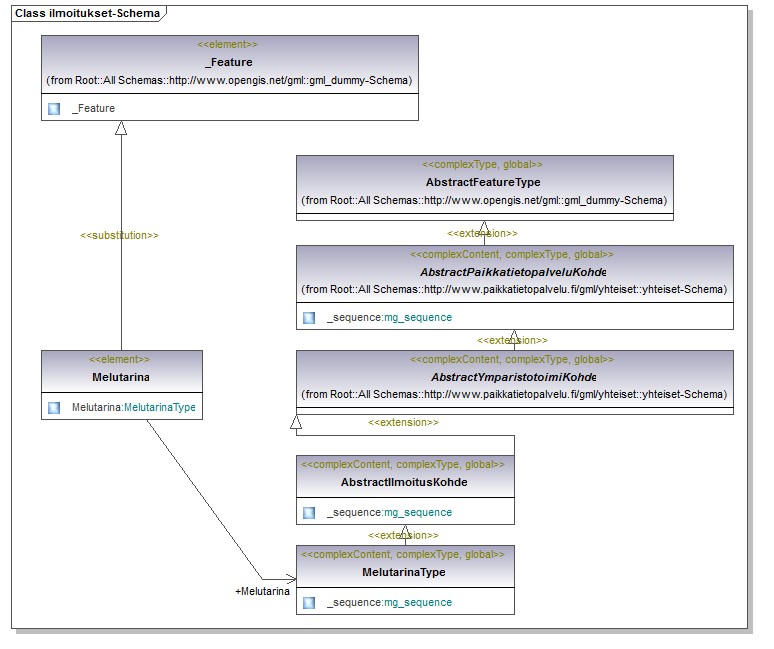Select the <<element>> stereotype of _Feature
Image resolution: width=774 pixels, height=649 pixels.
228,44
